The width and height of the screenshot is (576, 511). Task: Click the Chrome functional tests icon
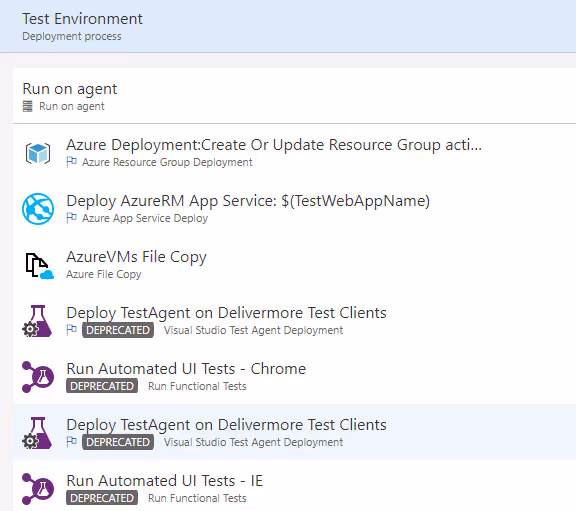pos(37,377)
